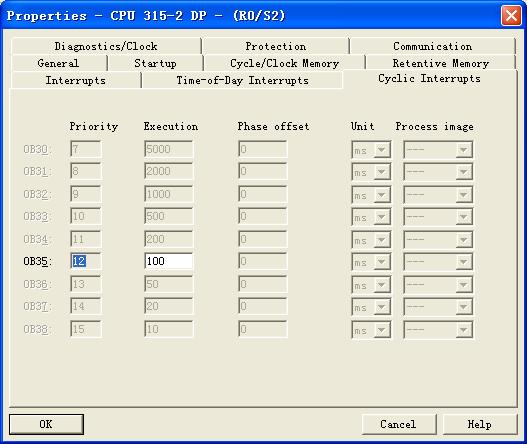Switch to the Protection tab

(x=276, y=46)
